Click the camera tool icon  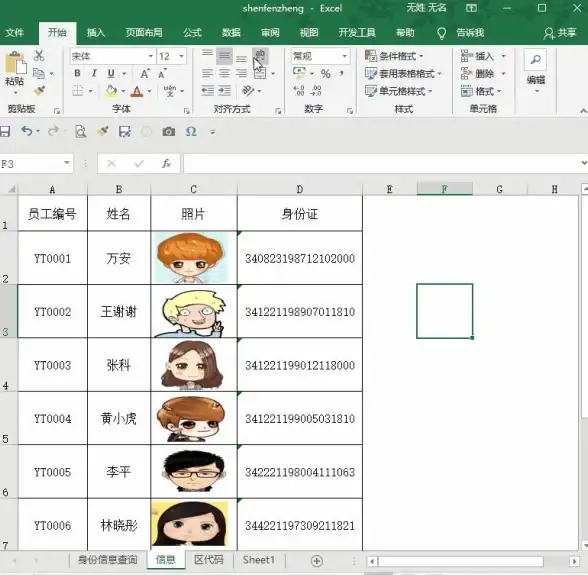[169, 131]
